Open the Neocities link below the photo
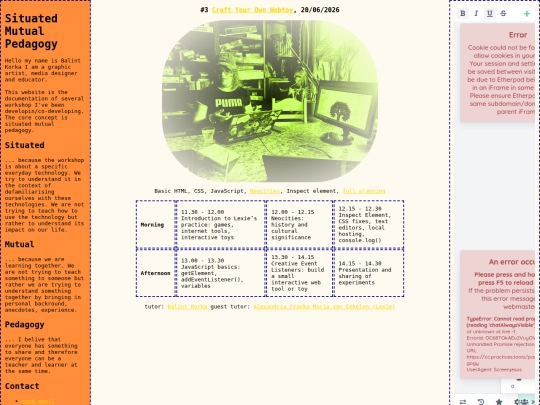This screenshot has width=540, height=405. pyautogui.click(x=264, y=191)
